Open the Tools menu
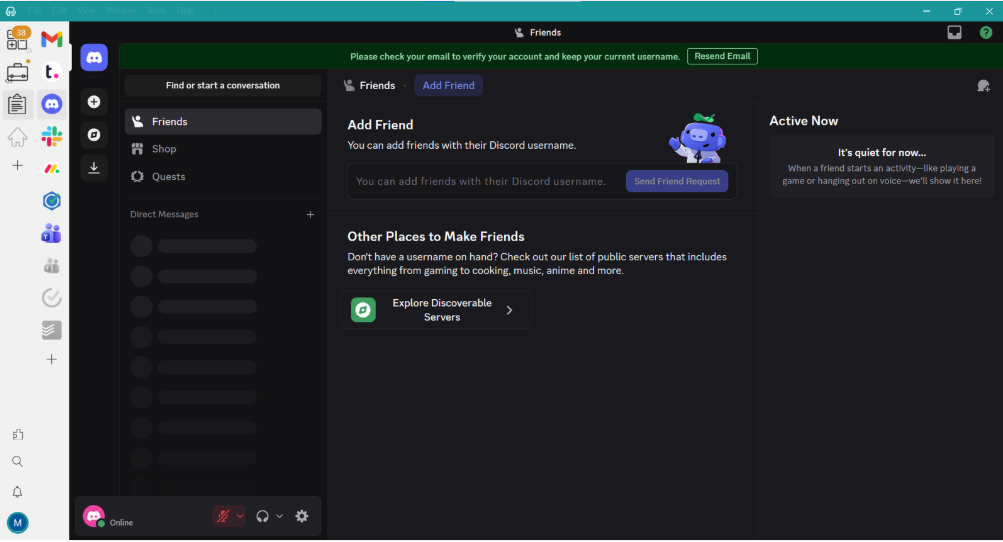The width and height of the screenshot is (1003, 542). coord(155,11)
